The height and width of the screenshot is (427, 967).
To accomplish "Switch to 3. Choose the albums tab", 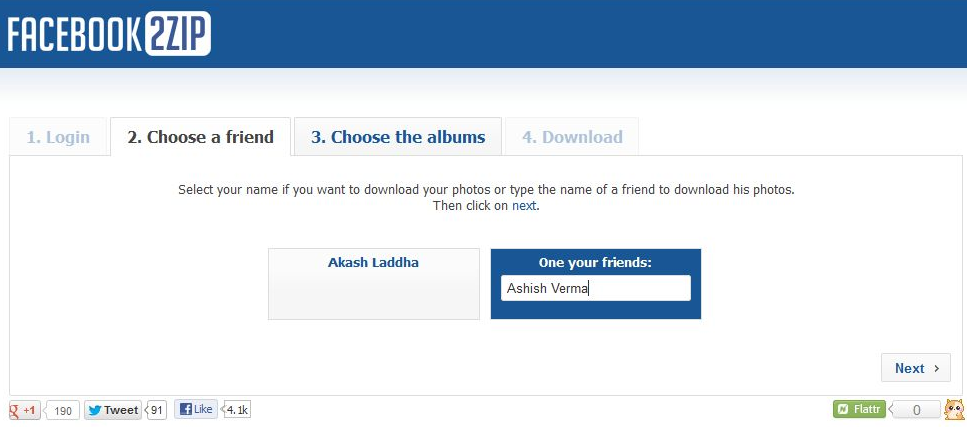I will (x=398, y=137).
